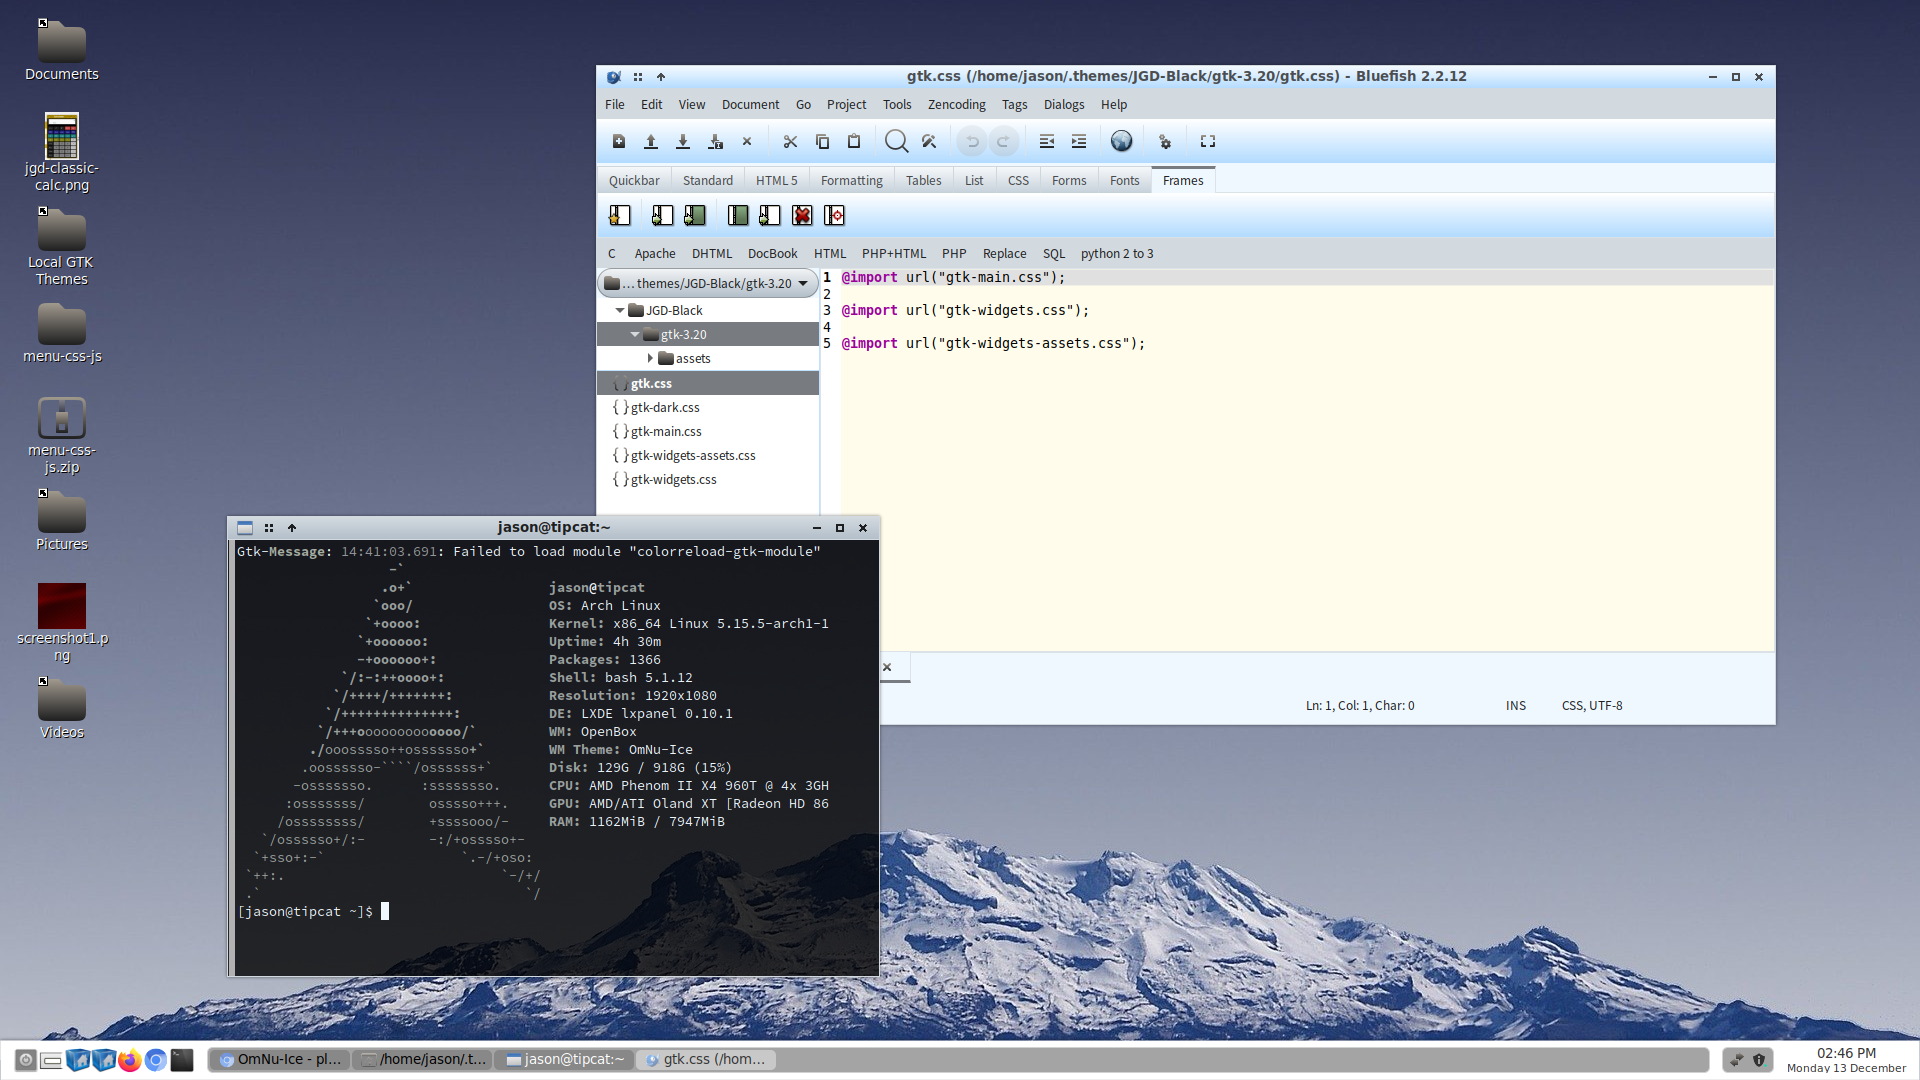
Task: Select gtk-widgets-assets.css in the file list
Action: pyautogui.click(x=708, y=456)
